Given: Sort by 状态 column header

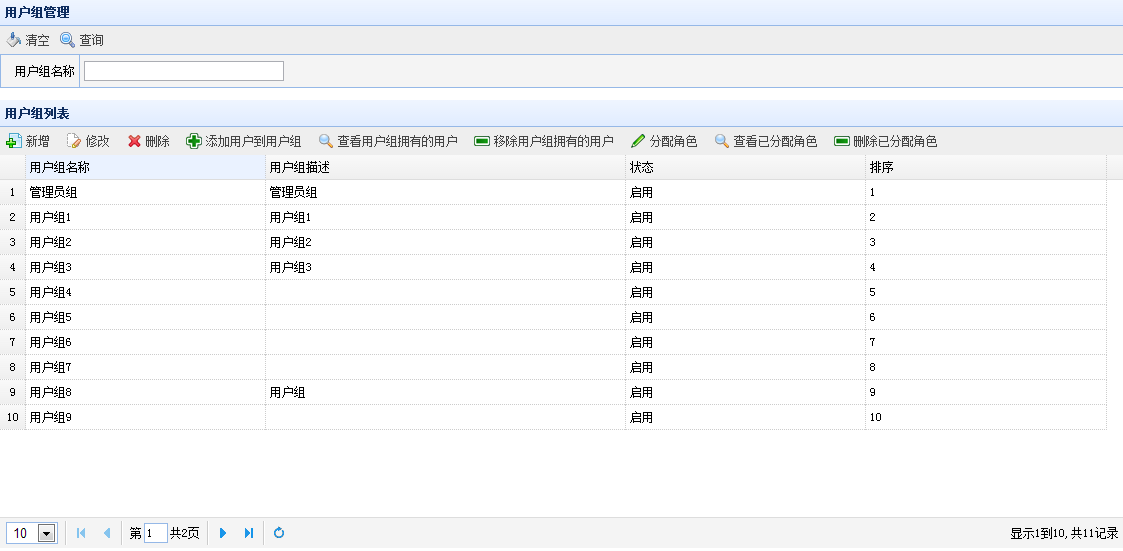Looking at the screenshot, I should coord(746,168).
